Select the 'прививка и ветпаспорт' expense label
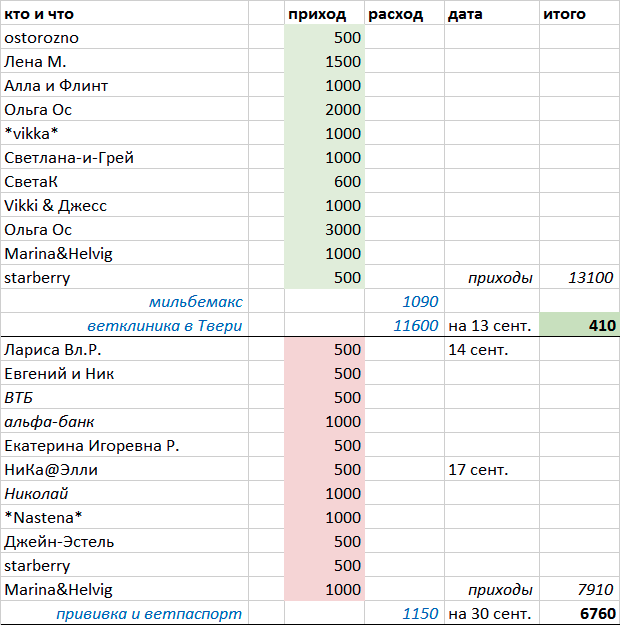620x625 pixels. [149, 614]
